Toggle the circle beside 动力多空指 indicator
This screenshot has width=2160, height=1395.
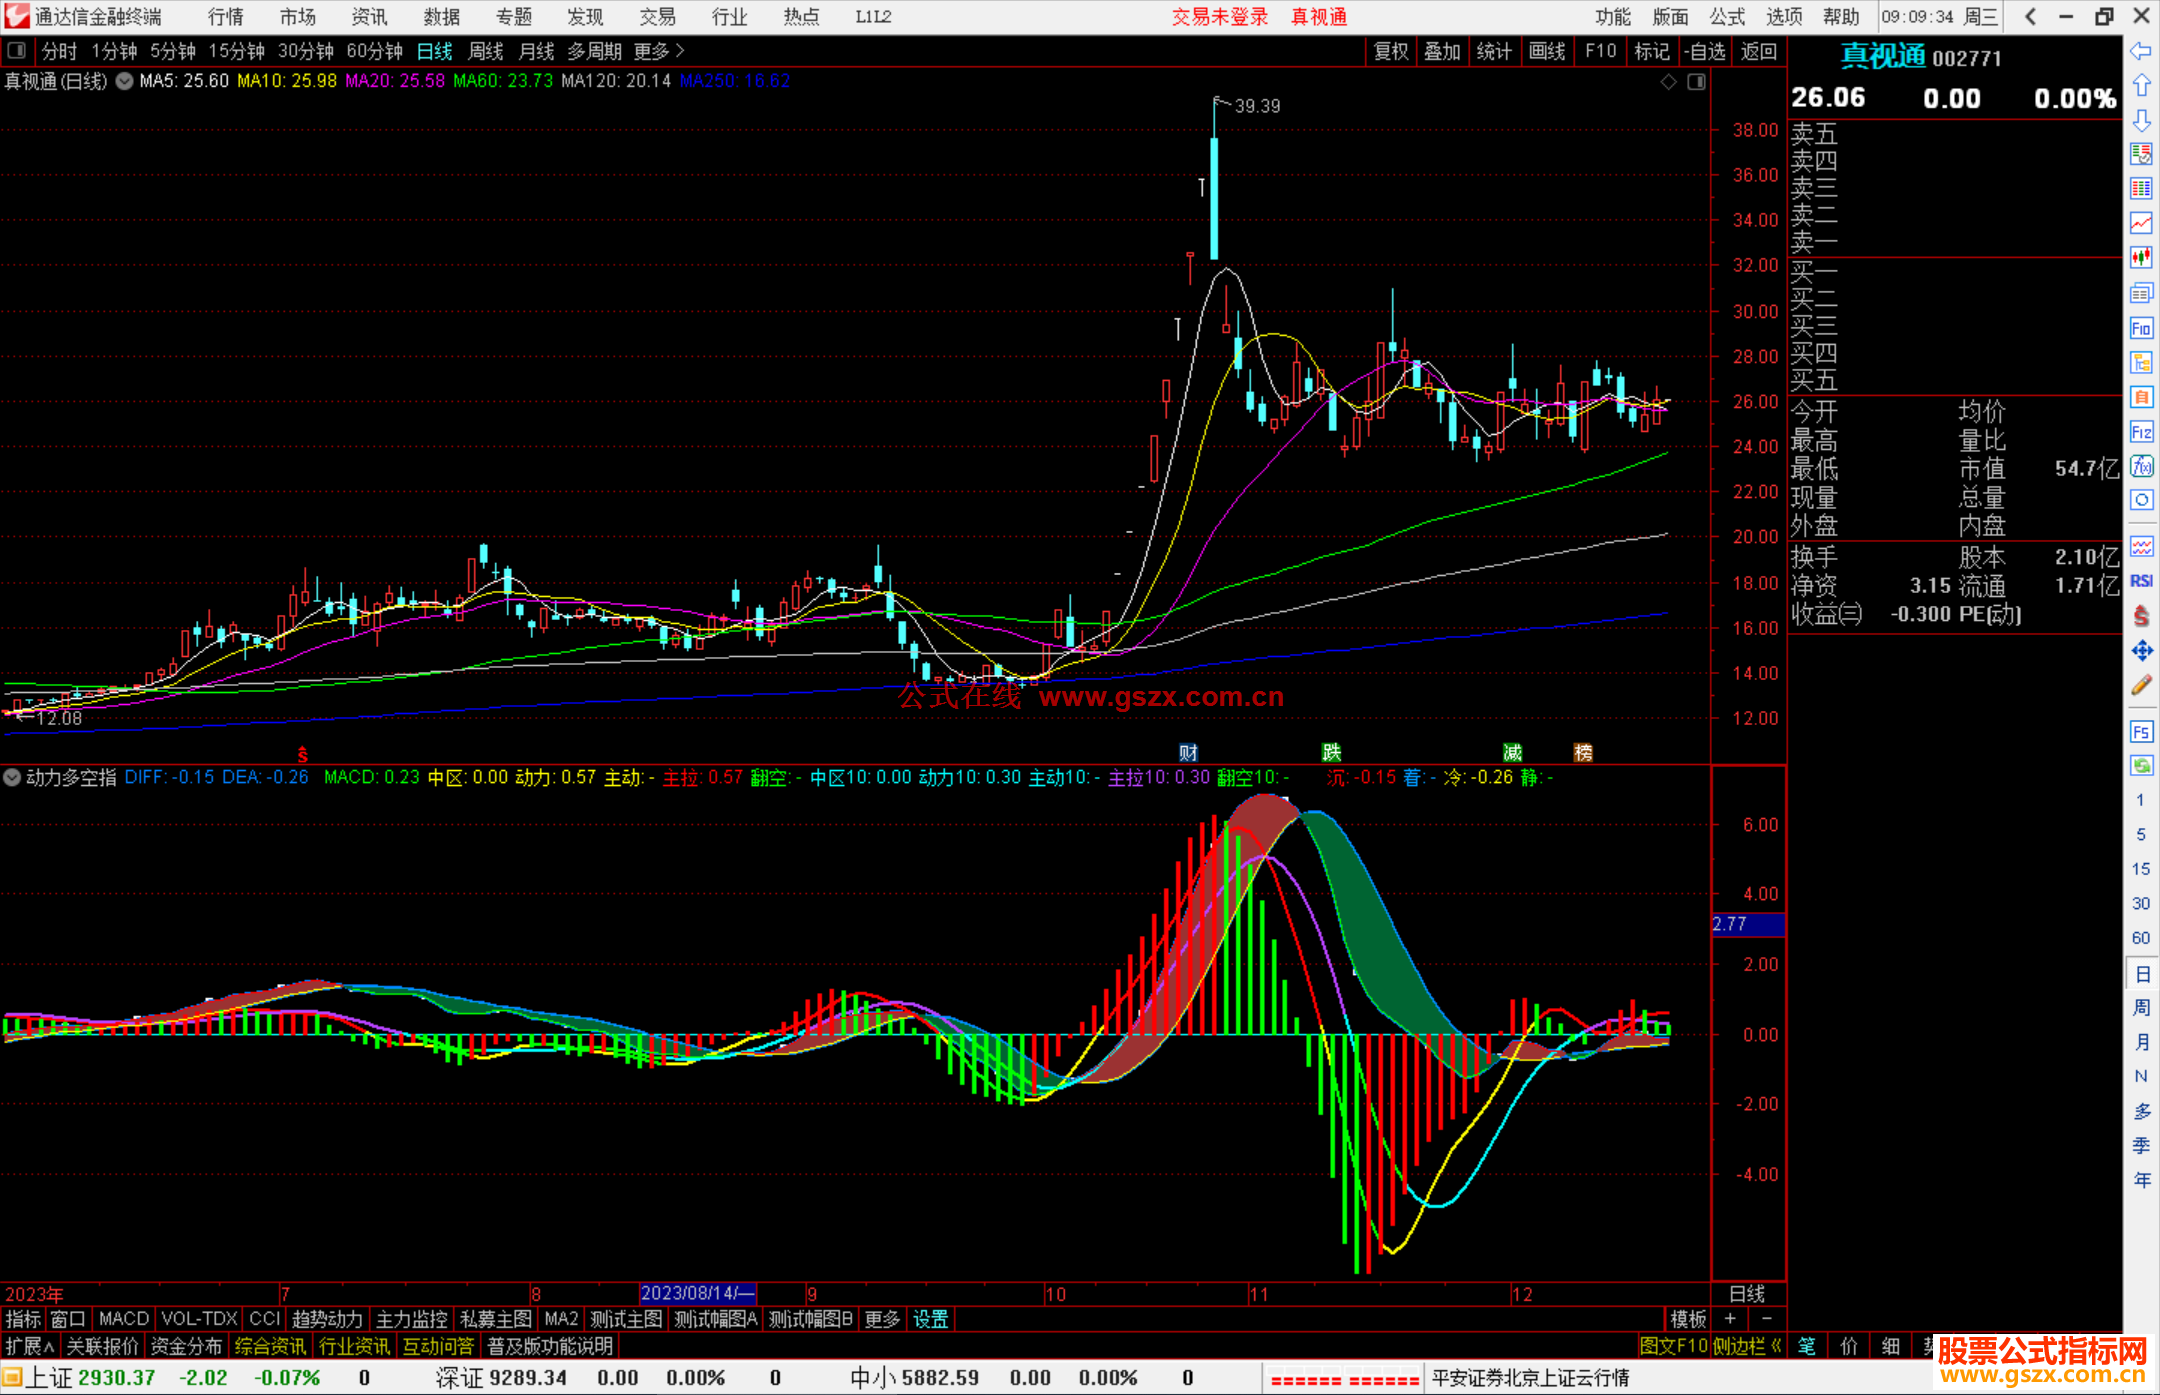click(x=12, y=777)
